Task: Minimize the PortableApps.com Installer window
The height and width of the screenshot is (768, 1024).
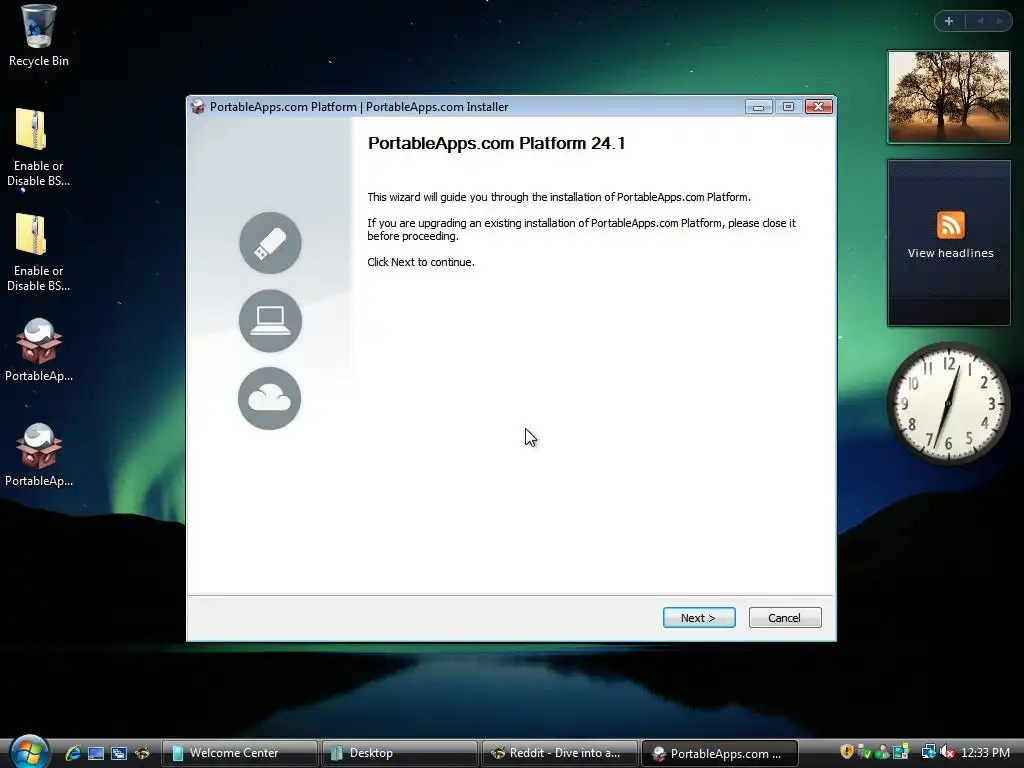Action: (758, 106)
